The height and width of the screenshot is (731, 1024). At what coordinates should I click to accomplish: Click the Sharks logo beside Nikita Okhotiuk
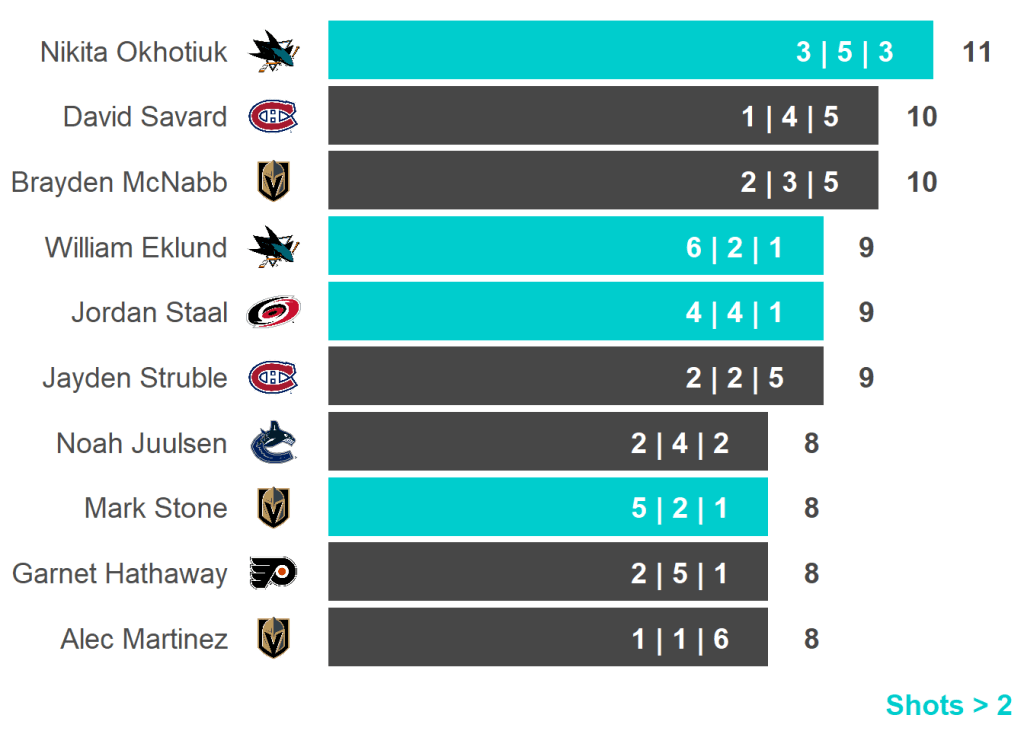point(273,51)
